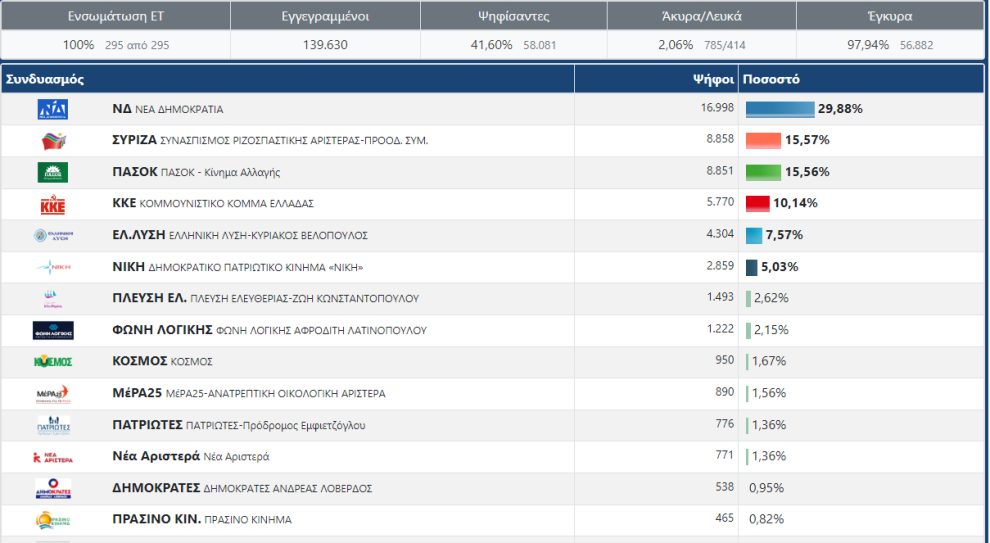Open the ΝΙΚΗ party name link
This screenshot has height=543, width=990.
pos(128,267)
